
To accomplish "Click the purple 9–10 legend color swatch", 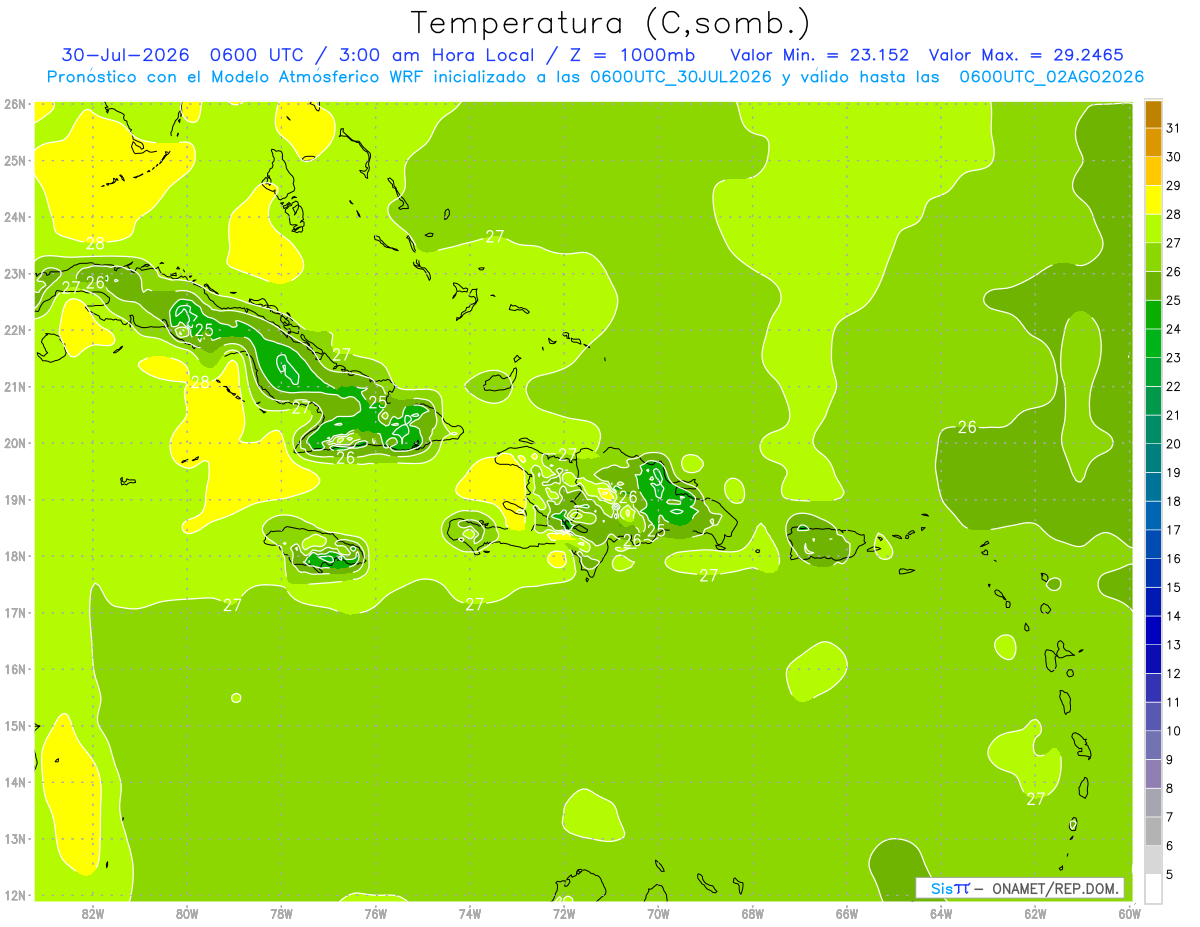I will click(x=1153, y=746).
